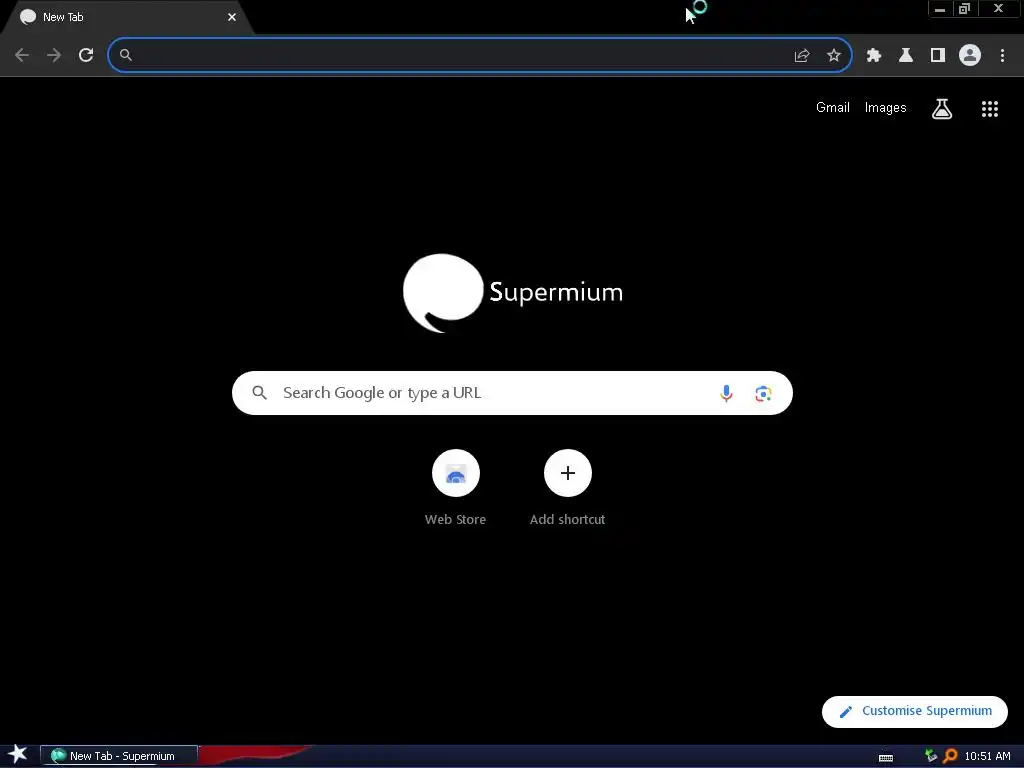Restore down the browser window

965,9
